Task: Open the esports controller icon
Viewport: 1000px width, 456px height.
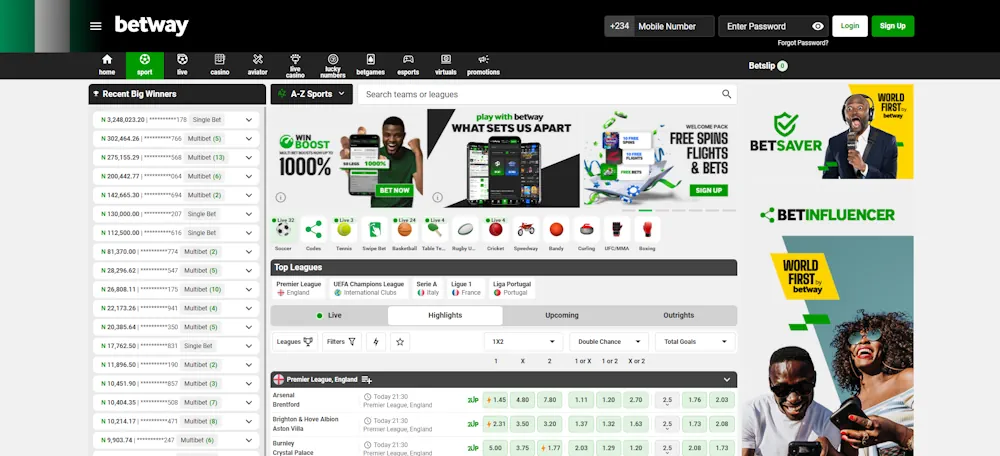Action: [x=408, y=59]
